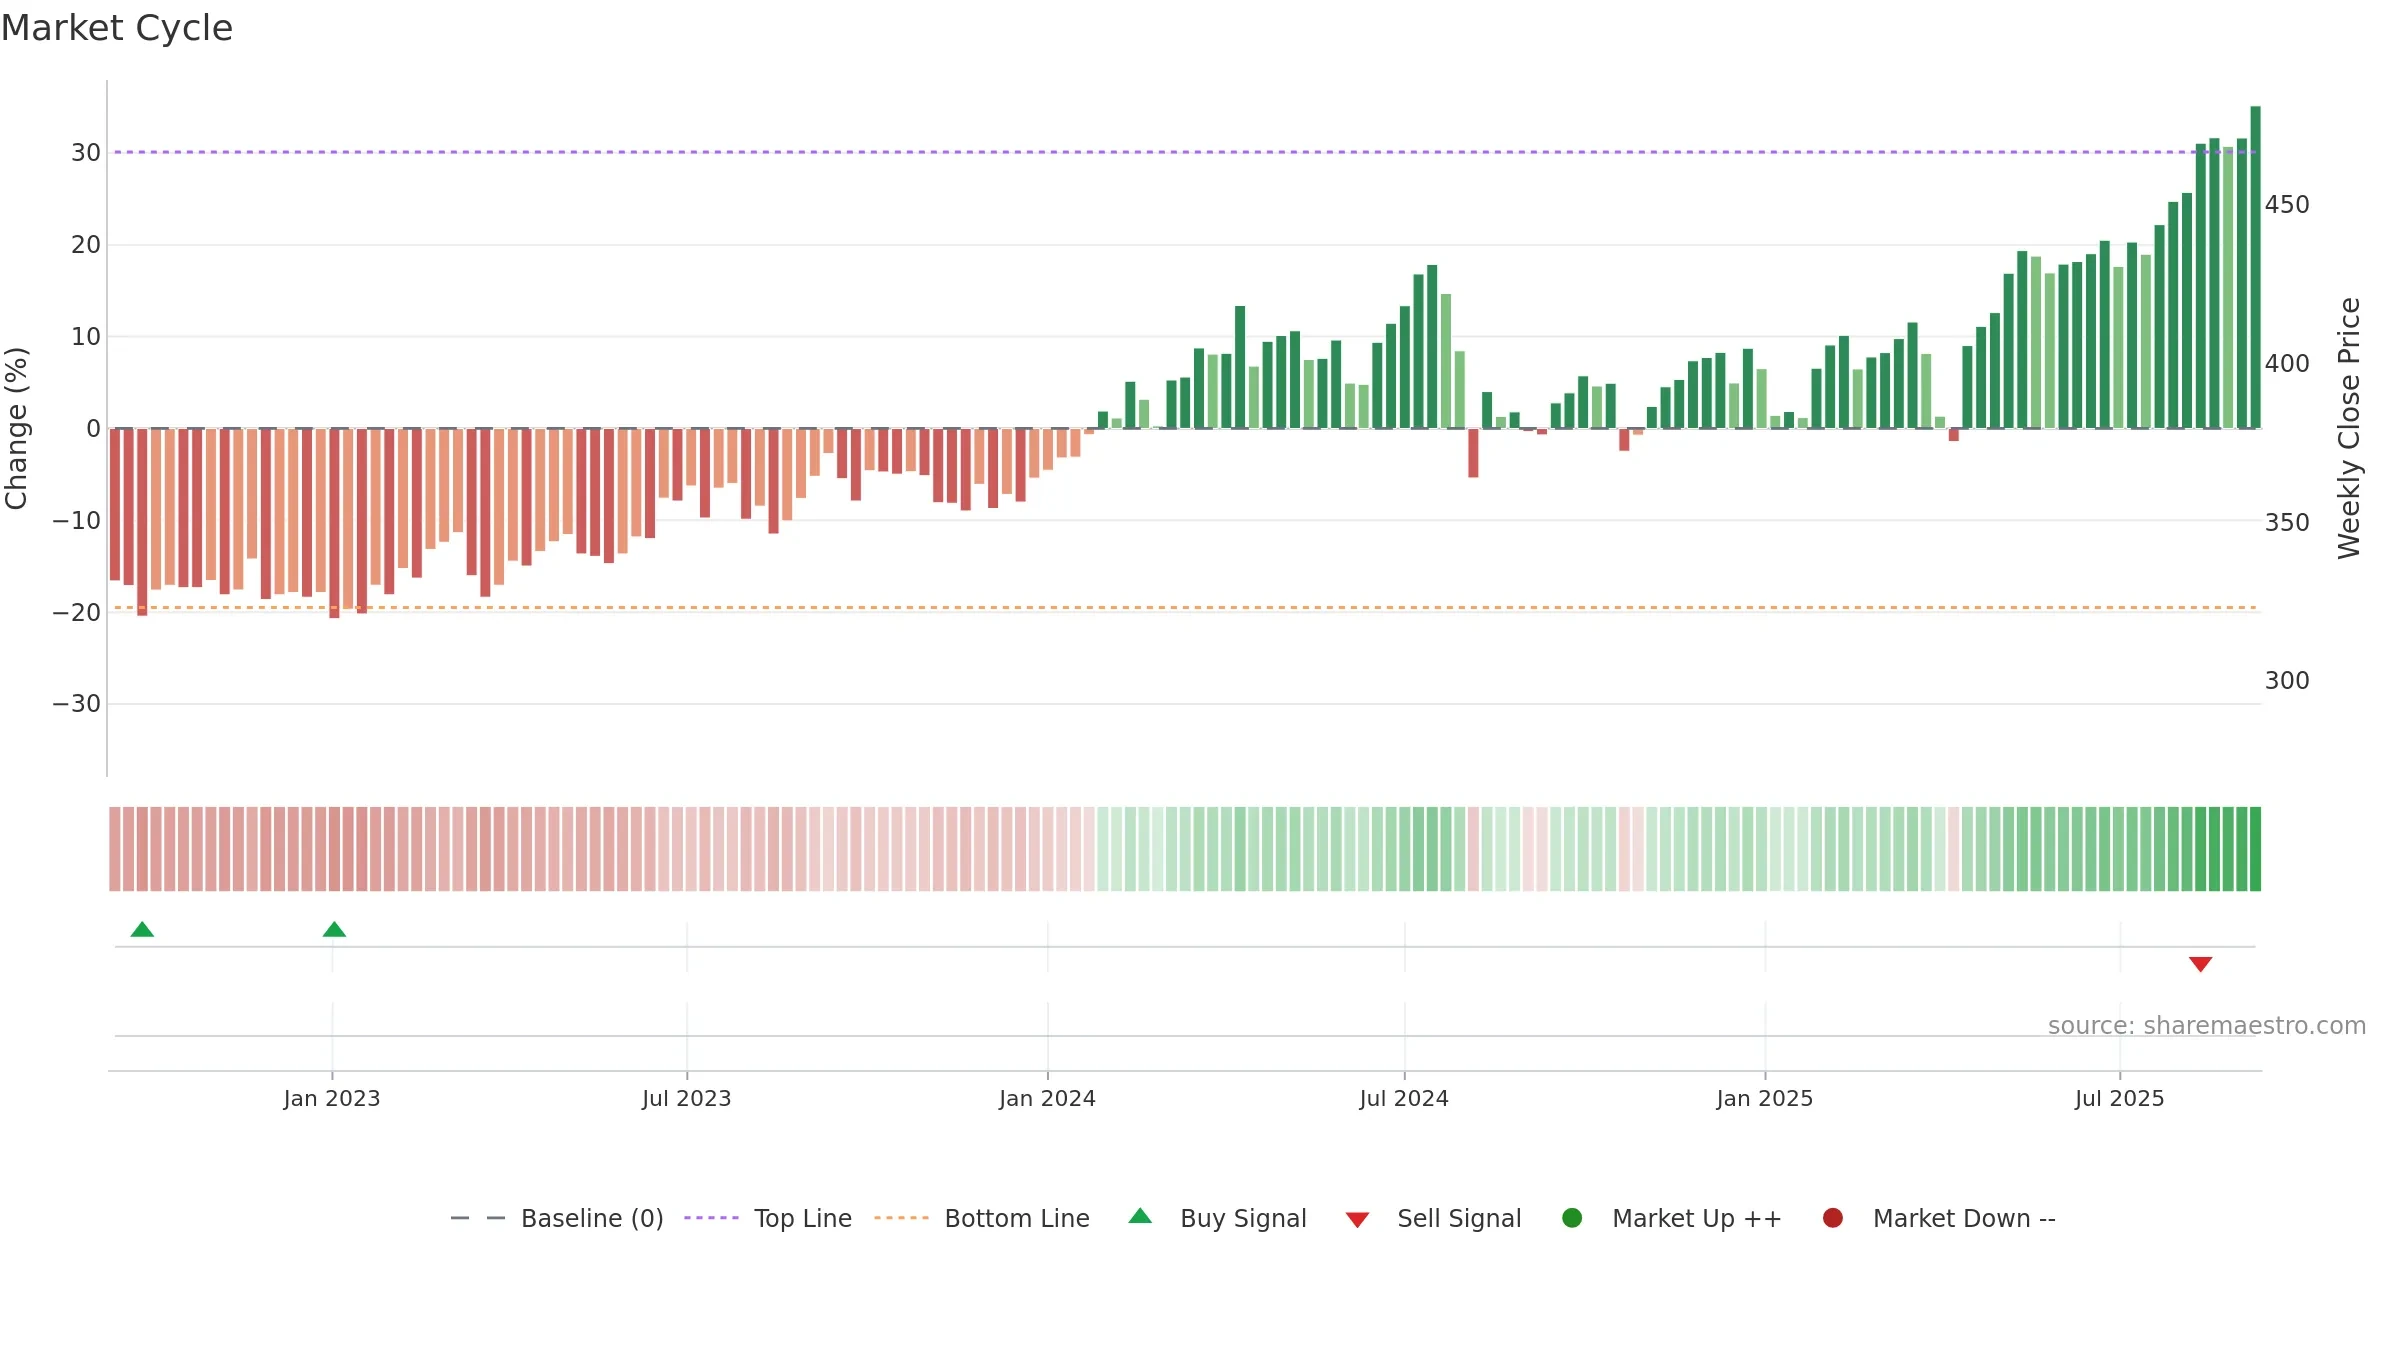Image resolution: width=2400 pixels, height=1350 pixels.
Task: Click the Change (%) axis title
Action: click(x=16, y=428)
